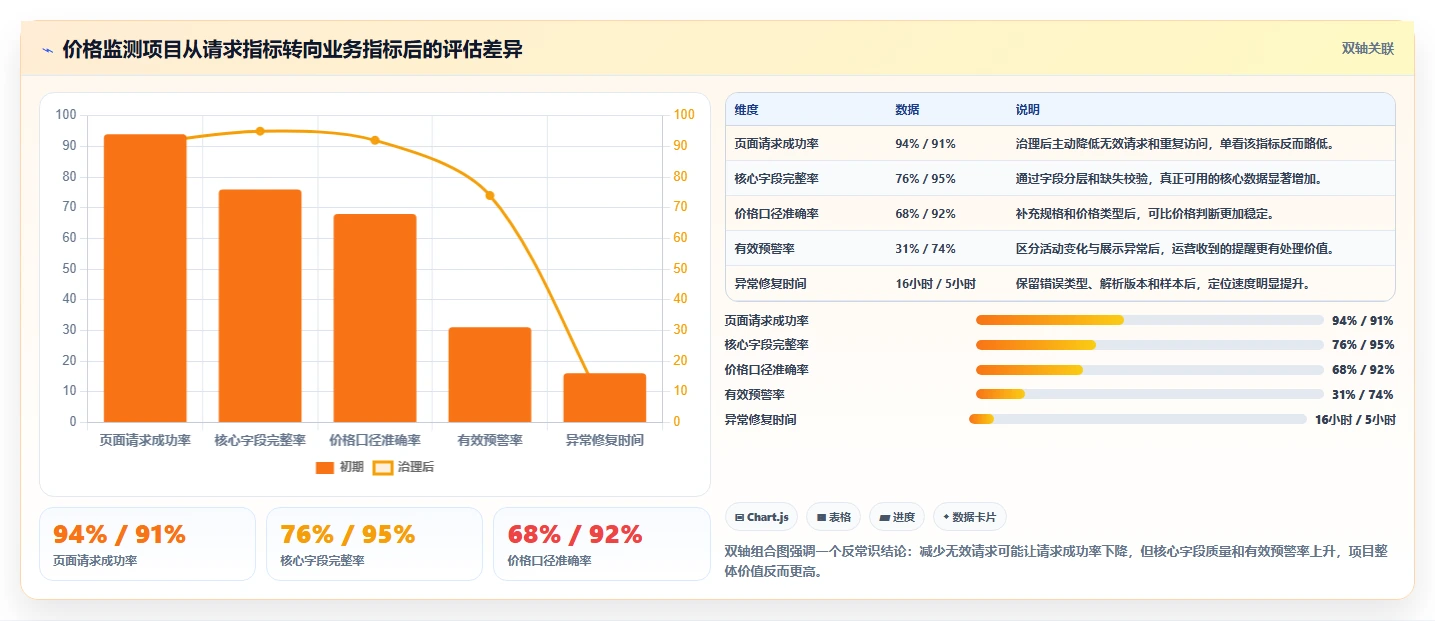
Task: Click the 有效预警率 progress value 31% / 74%
Action: (x=1362, y=394)
